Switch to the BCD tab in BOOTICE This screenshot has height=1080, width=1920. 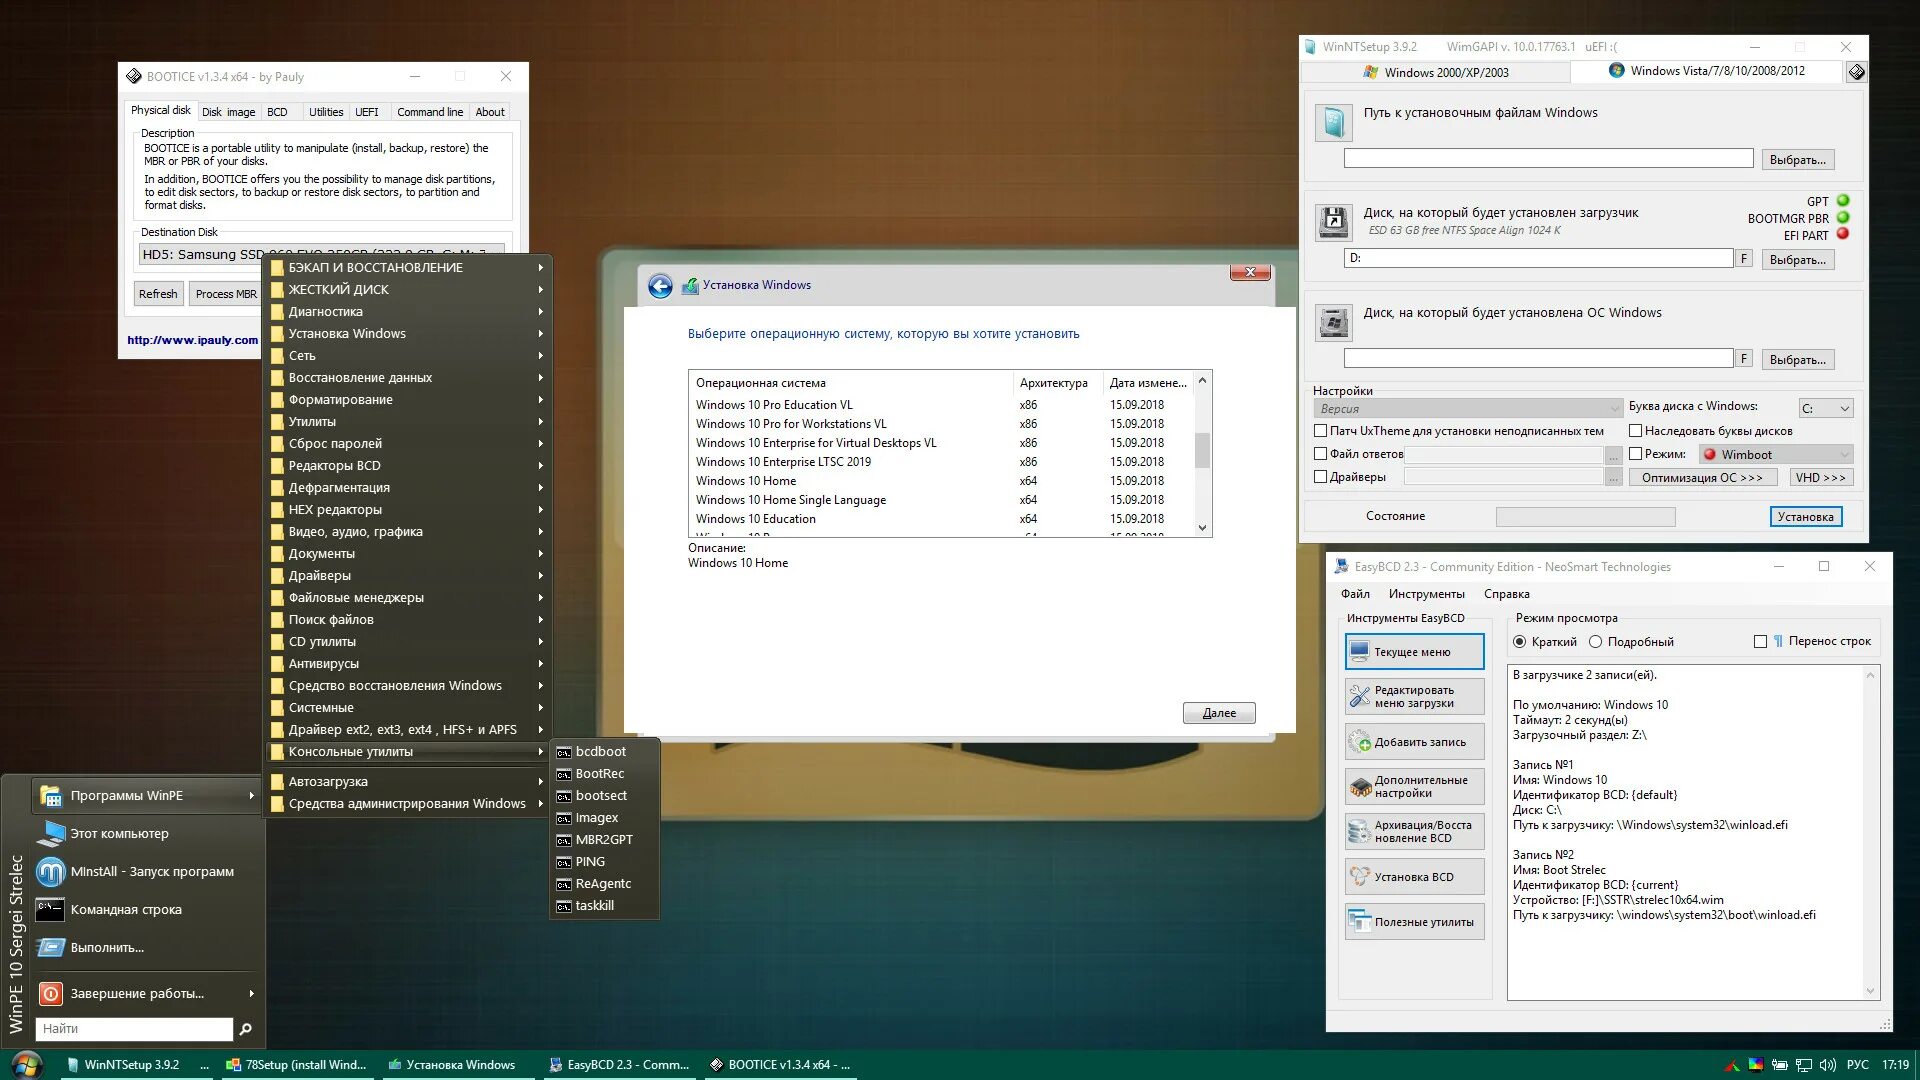(277, 112)
